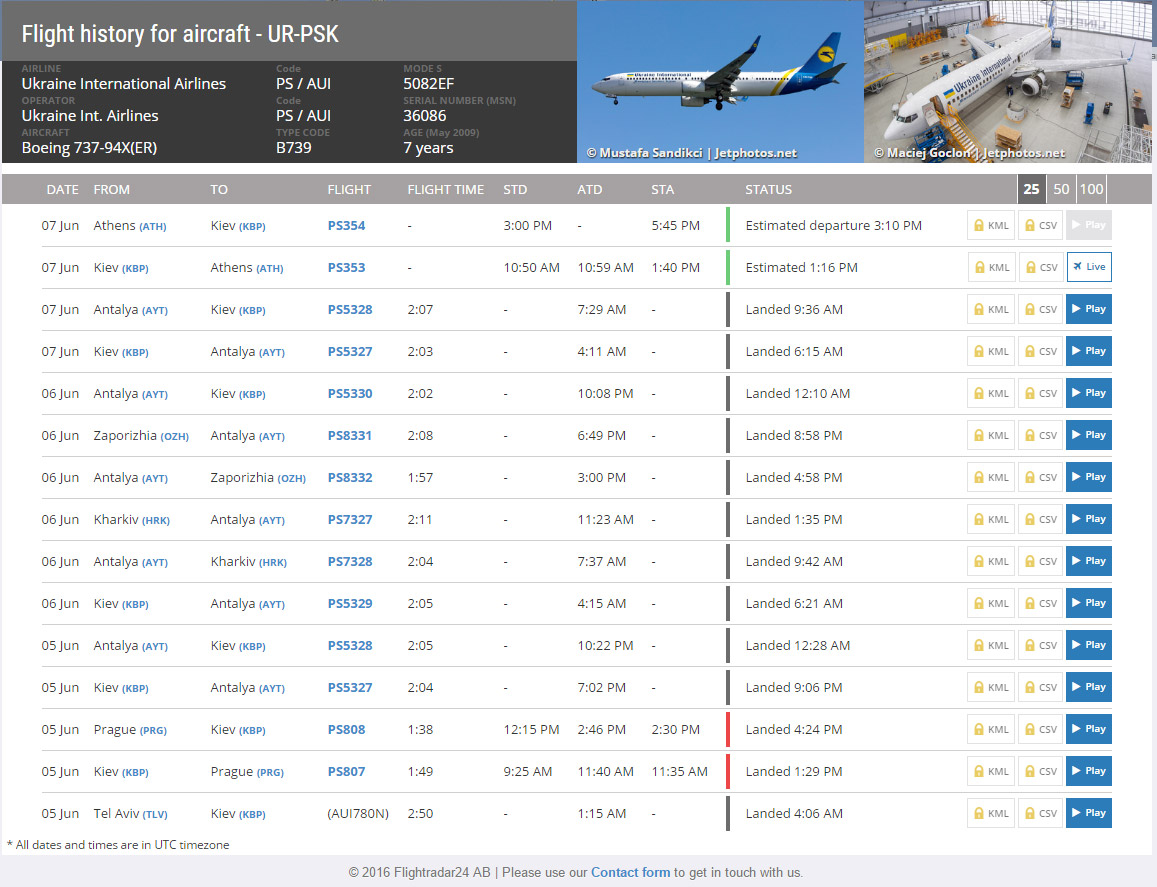1157x887 pixels.
Task: Play the PS5328 flight landed 9:36 AM
Action: (1088, 309)
